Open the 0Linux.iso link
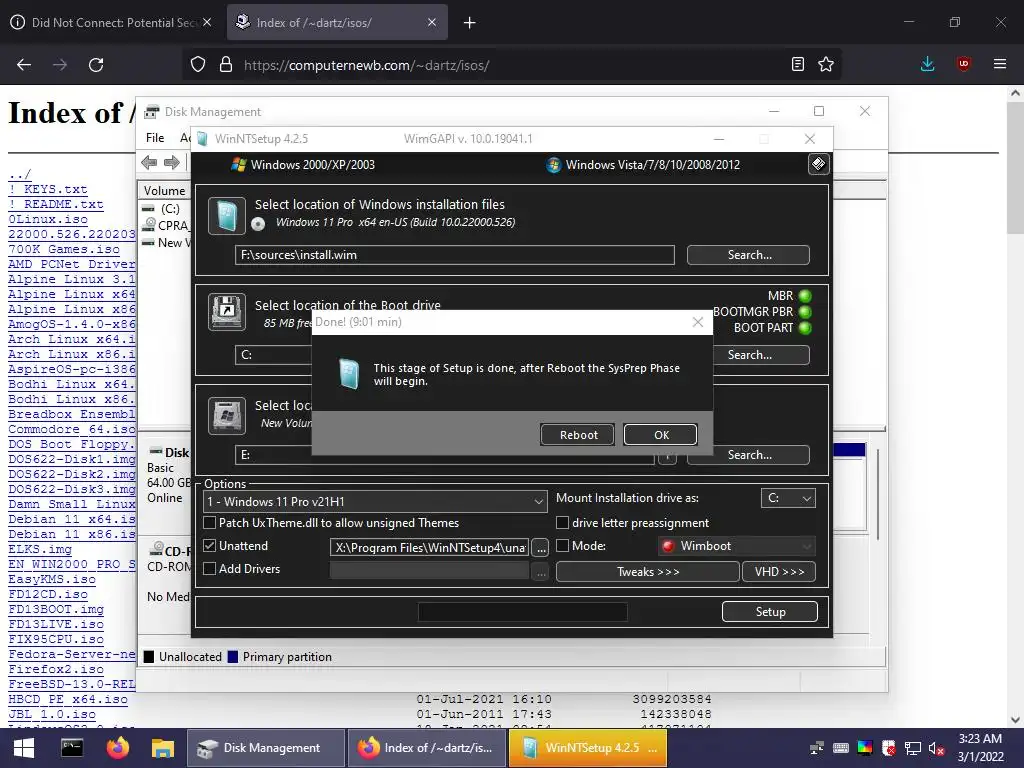Viewport: 1024px width, 768px height. [x=47, y=219]
